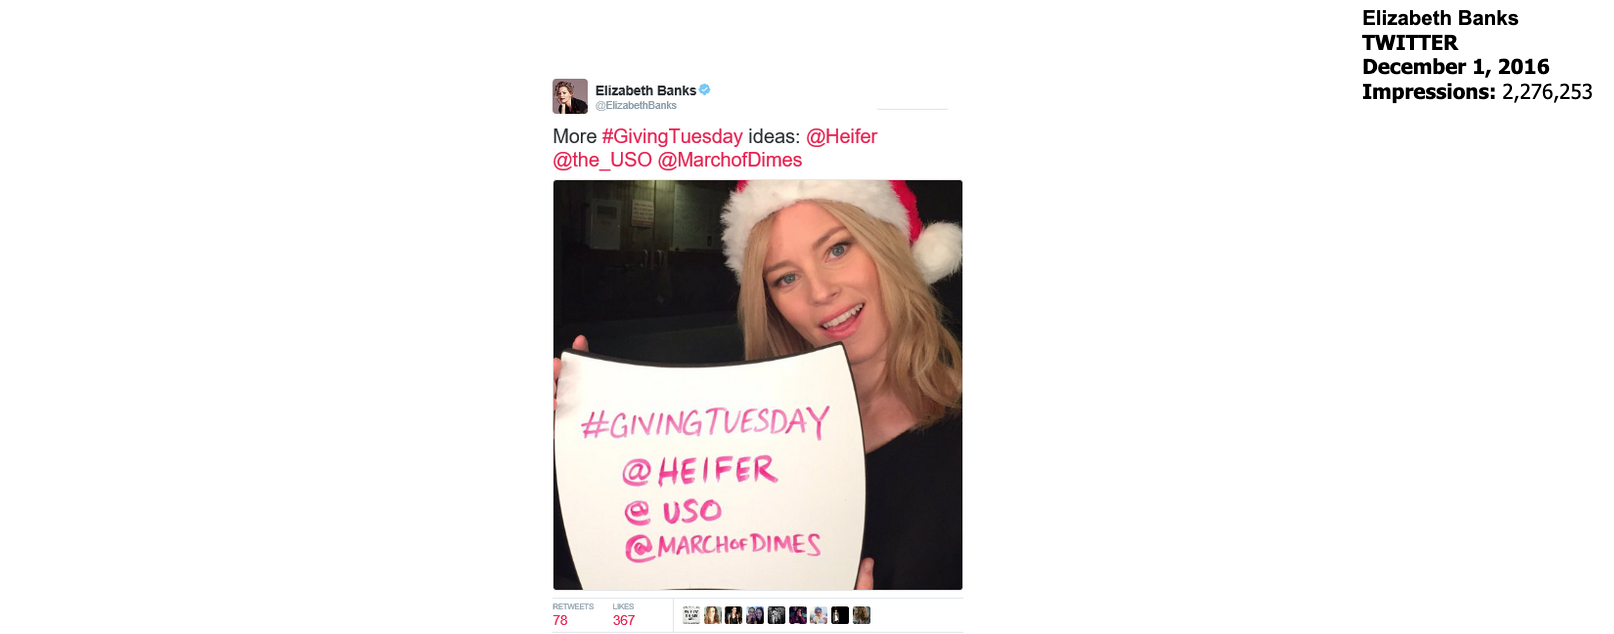Click the curly-haired avatar ending the likers row
Viewport: 1614px width, 634px height.
click(x=861, y=615)
